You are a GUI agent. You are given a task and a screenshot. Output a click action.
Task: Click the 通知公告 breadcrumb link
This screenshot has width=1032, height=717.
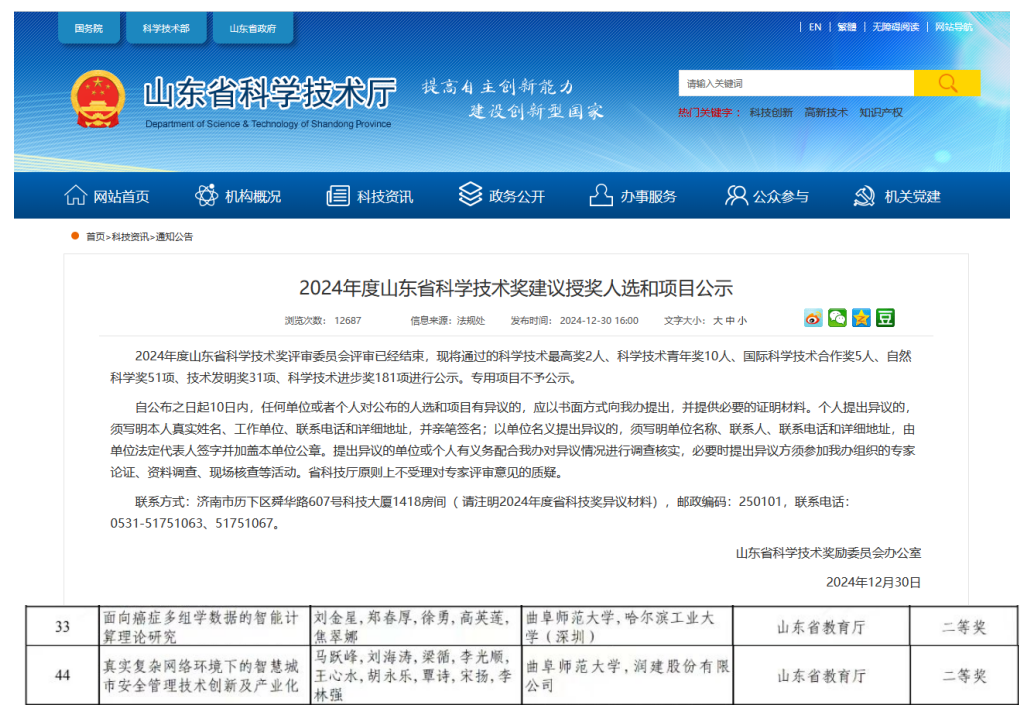coord(174,237)
